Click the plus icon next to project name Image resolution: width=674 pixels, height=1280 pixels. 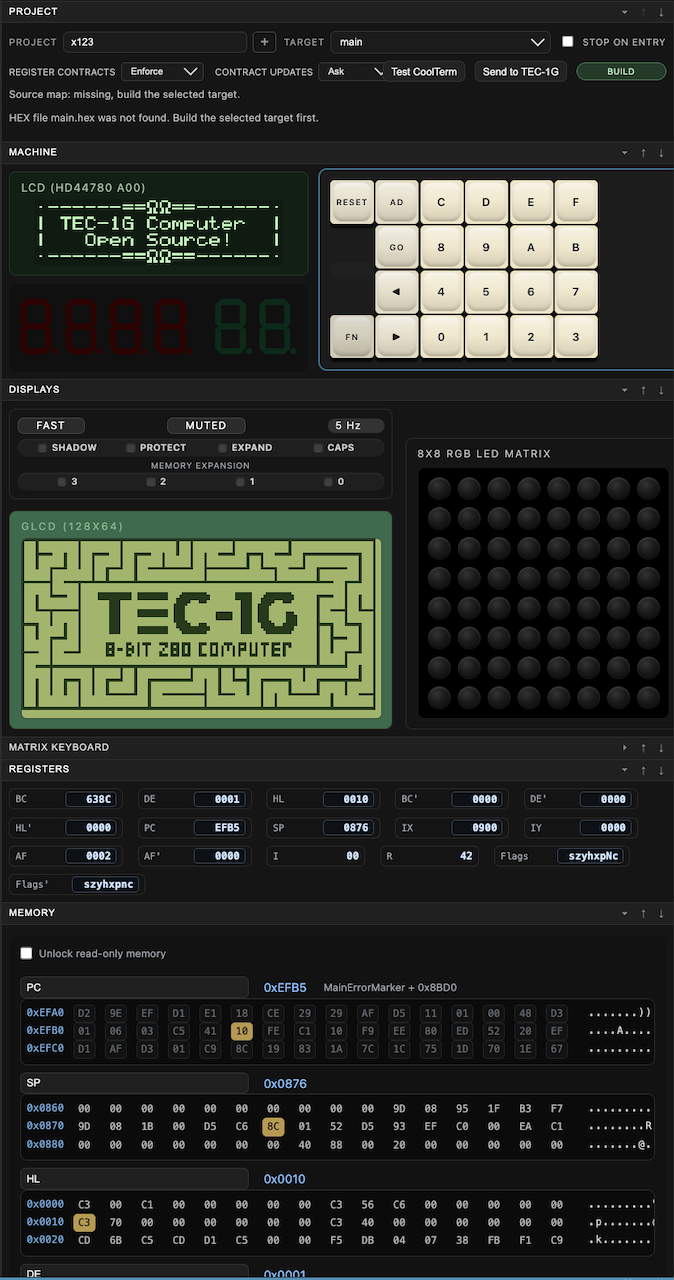264,42
